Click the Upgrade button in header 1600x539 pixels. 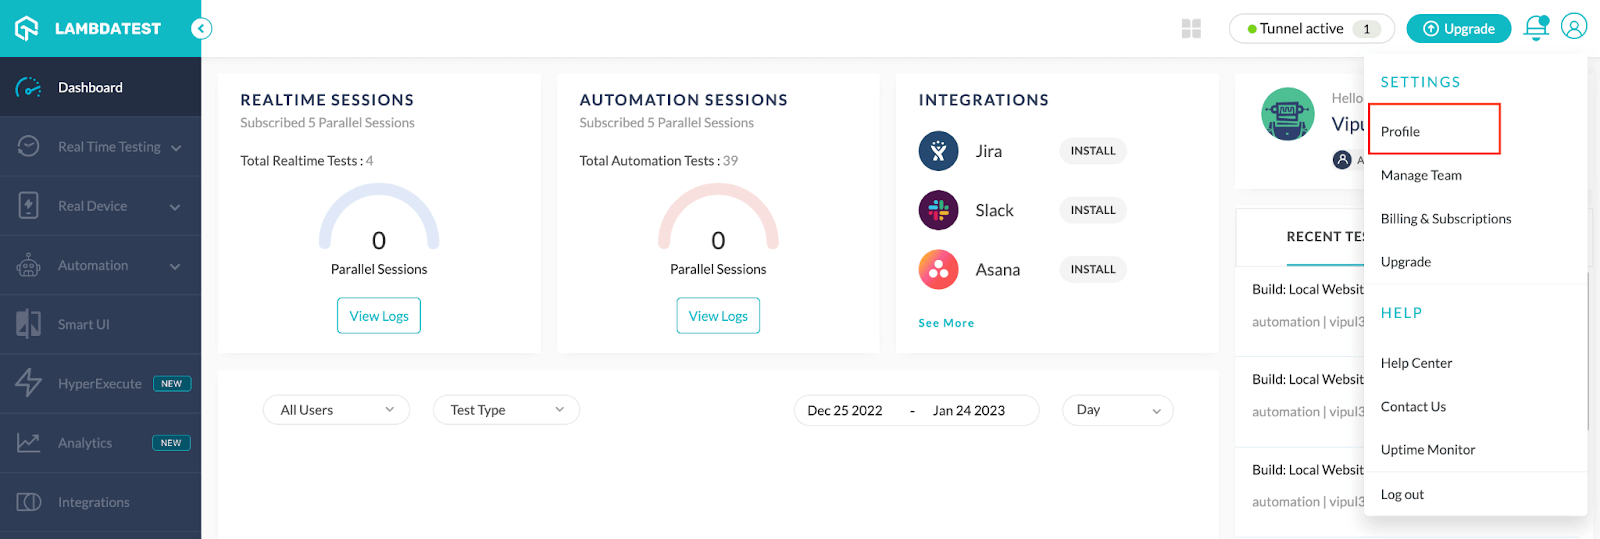(1458, 29)
